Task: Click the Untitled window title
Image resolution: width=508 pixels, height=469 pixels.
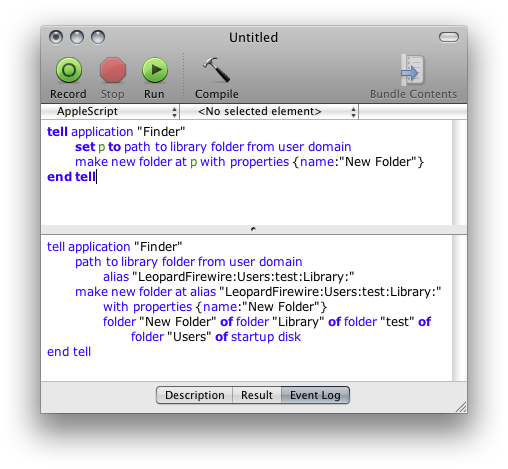Action: (x=253, y=37)
